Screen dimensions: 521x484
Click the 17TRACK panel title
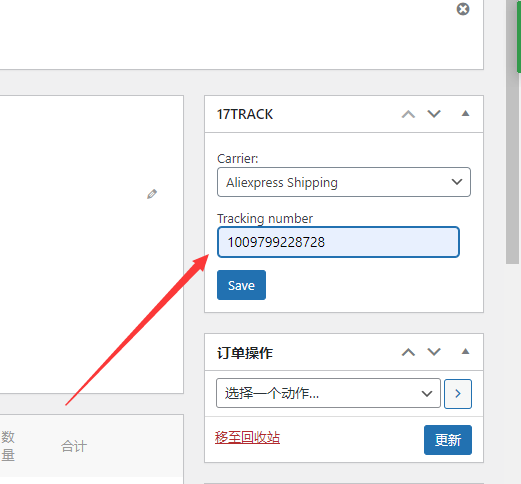point(245,114)
